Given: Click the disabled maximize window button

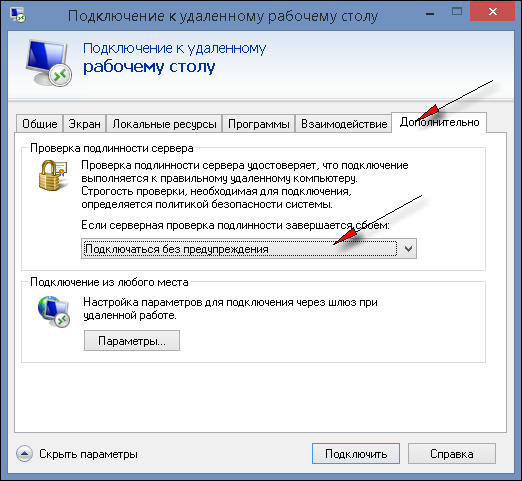Looking at the screenshot, I should click(x=457, y=12).
